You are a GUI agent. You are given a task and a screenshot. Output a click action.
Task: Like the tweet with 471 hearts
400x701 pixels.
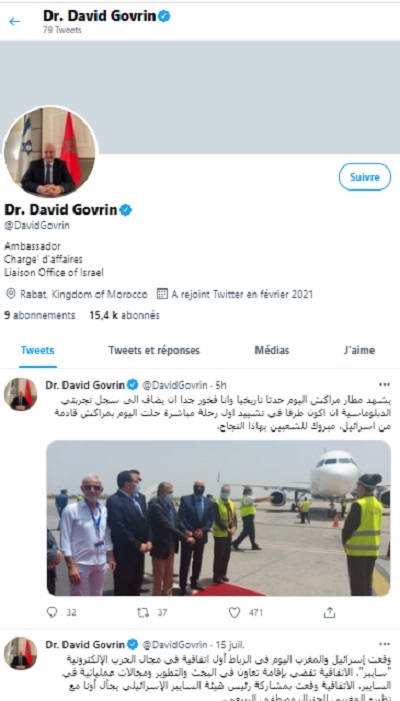point(234,612)
